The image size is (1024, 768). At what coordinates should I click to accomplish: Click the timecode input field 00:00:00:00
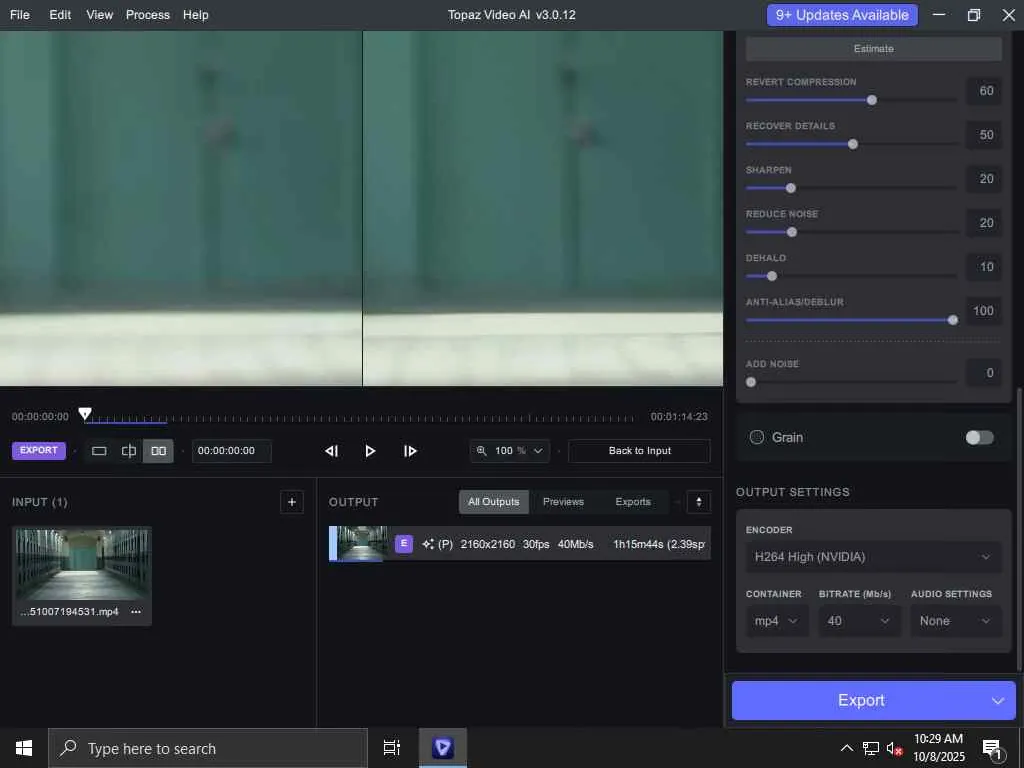231,451
